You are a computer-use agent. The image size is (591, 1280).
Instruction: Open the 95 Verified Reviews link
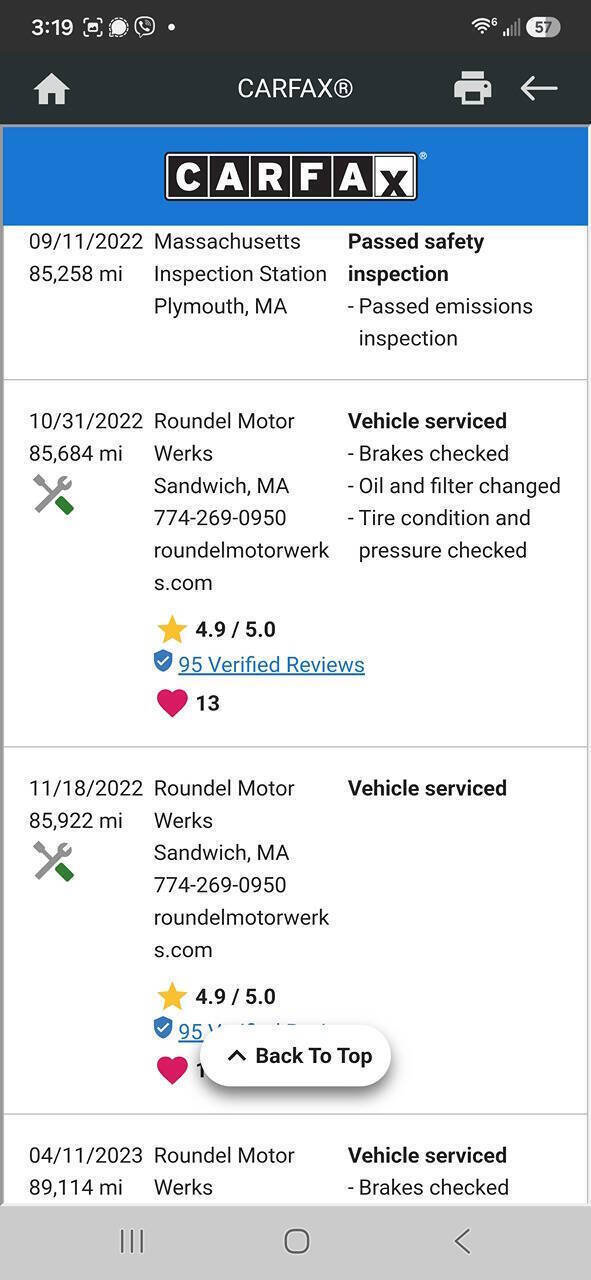271,664
